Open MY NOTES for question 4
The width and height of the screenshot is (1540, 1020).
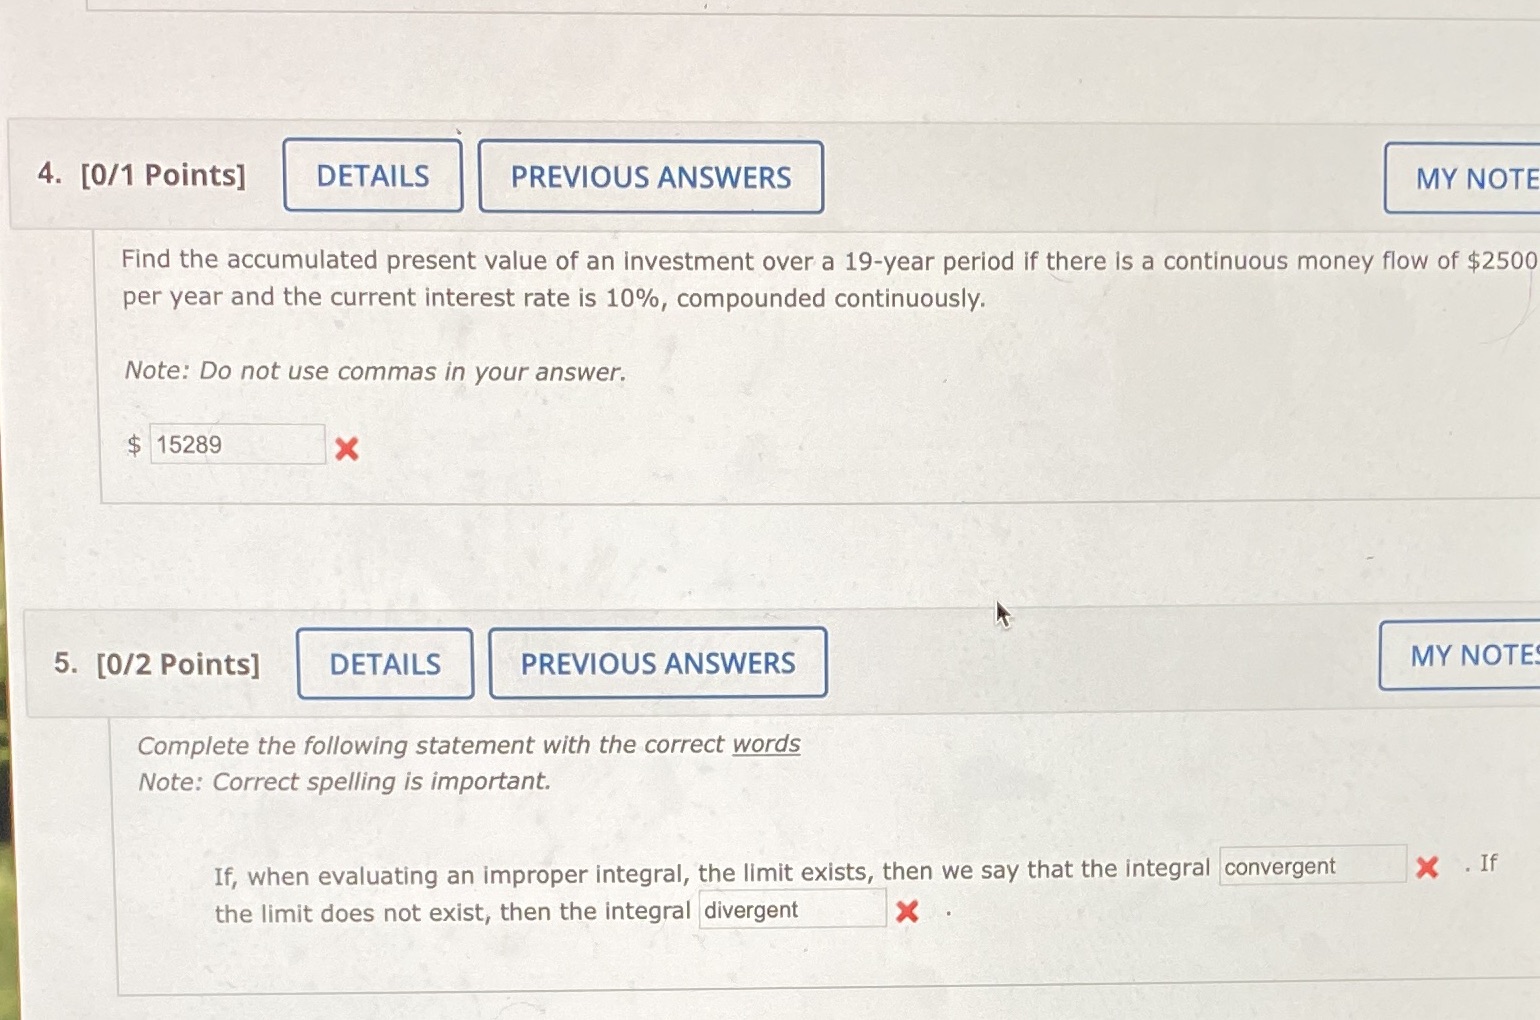click(1470, 178)
